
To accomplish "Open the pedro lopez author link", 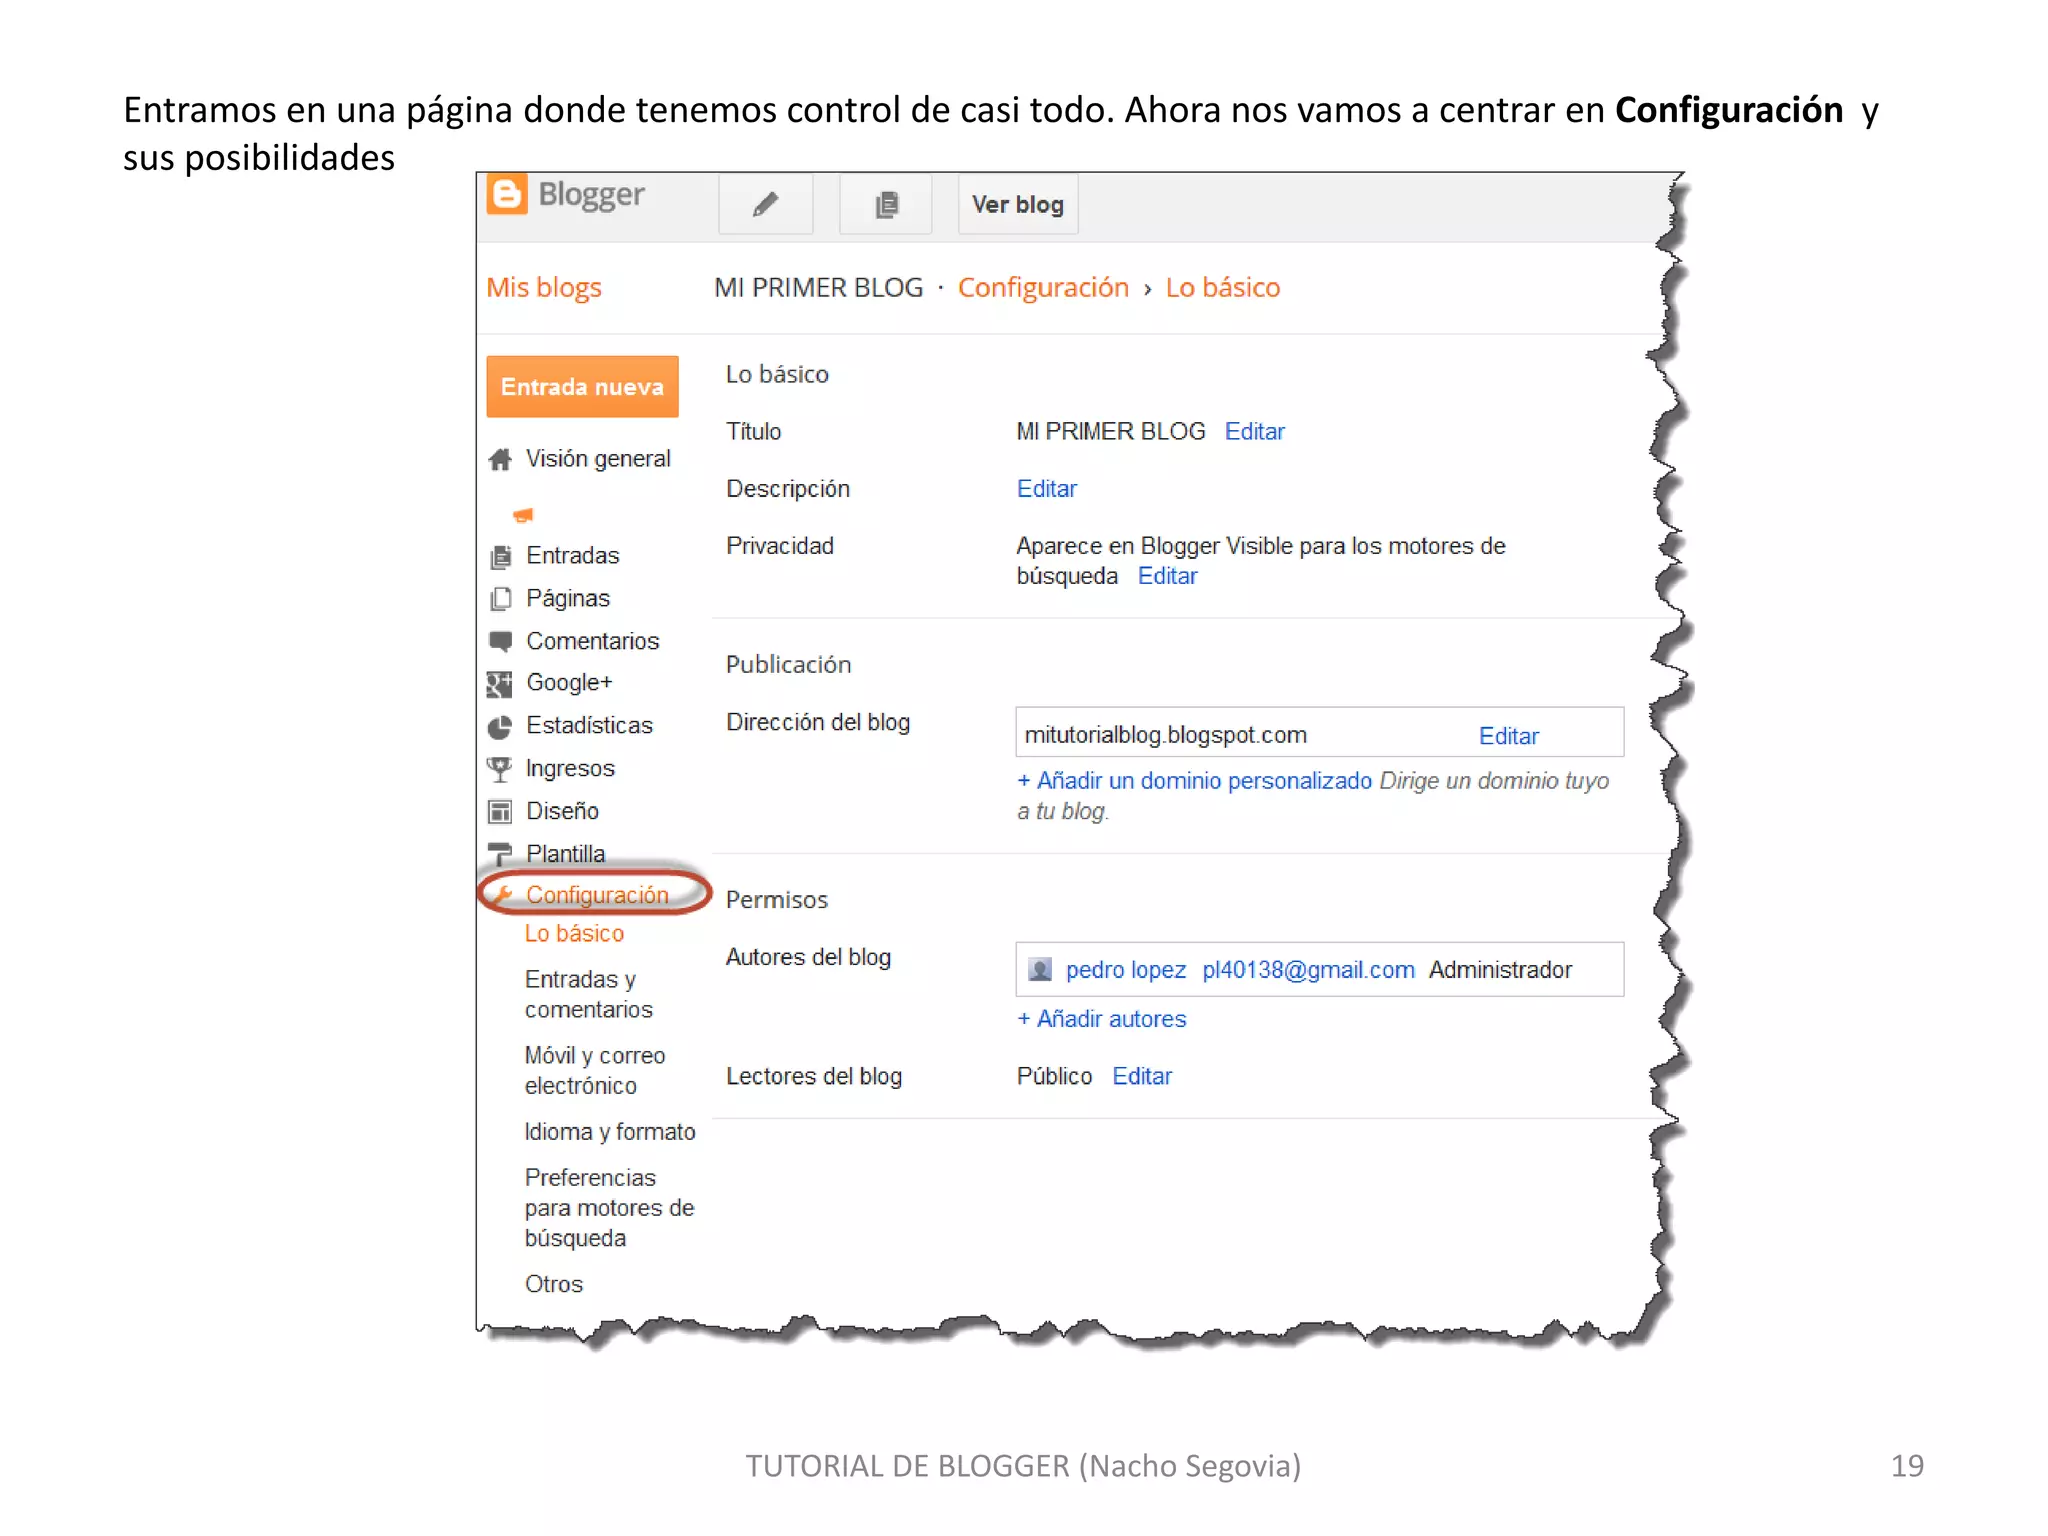I will 1126,970.
